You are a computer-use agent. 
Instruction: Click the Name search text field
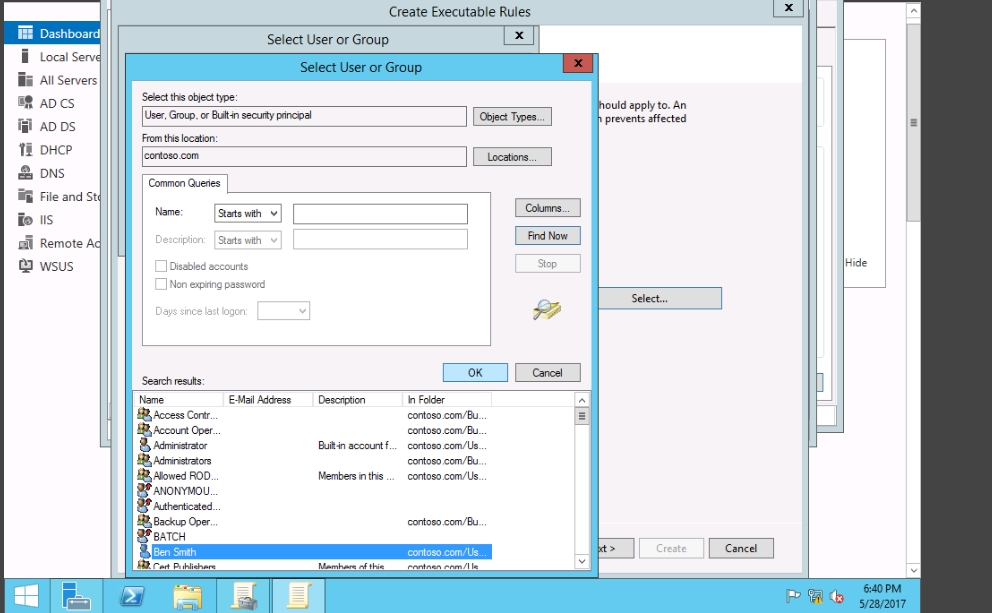click(380, 214)
